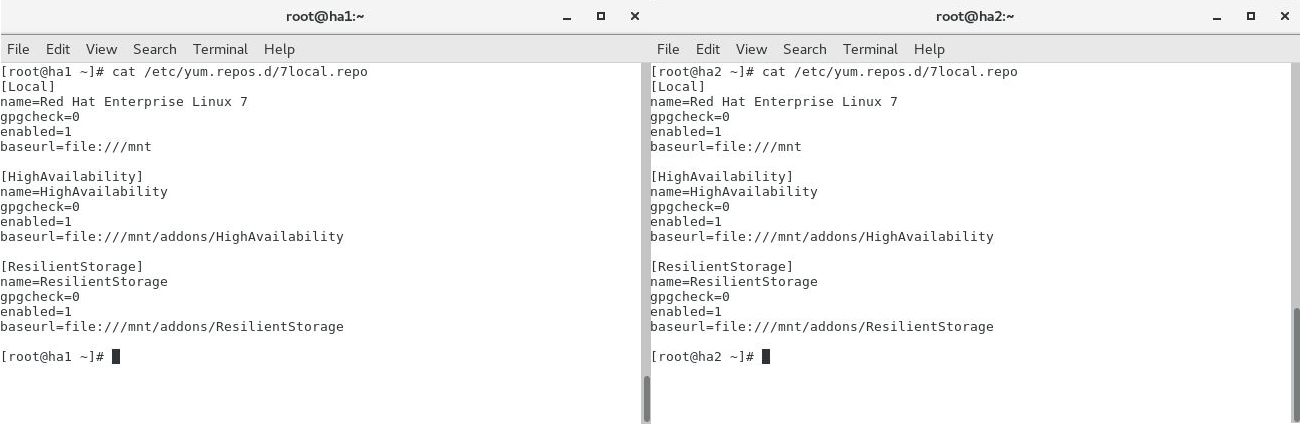The height and width of the screenshot is (424, 1300).
Task: Maximize the root@ha1 terminal window
Action: (601, 16)
